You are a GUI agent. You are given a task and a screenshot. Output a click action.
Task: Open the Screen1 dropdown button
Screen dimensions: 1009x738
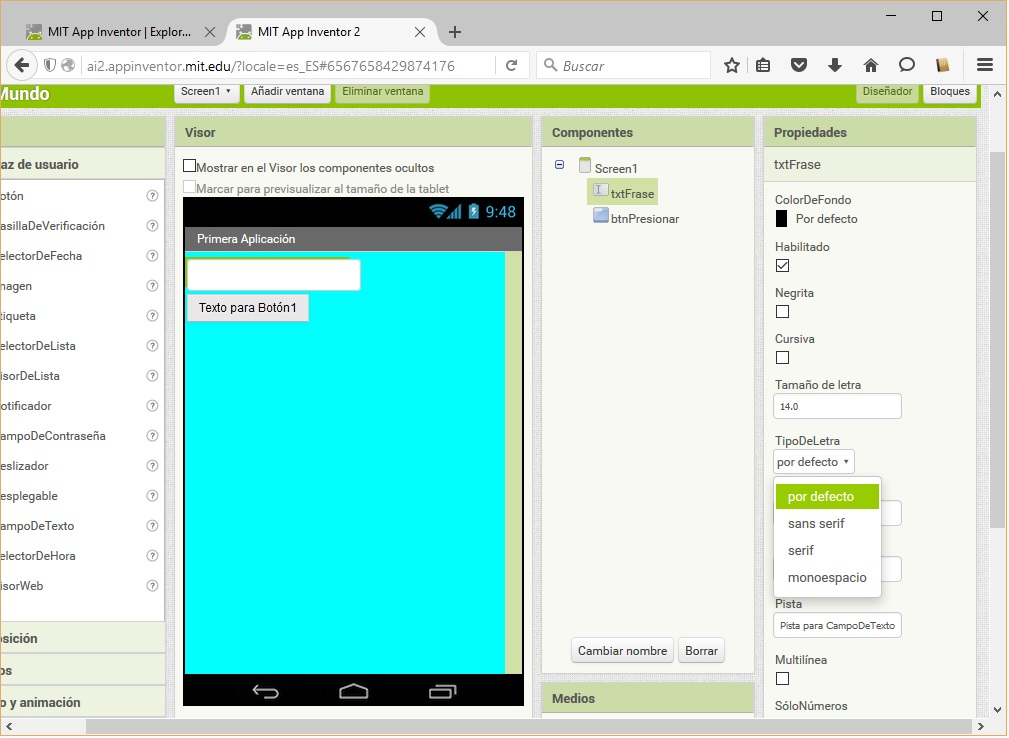(x=207, y=91)
